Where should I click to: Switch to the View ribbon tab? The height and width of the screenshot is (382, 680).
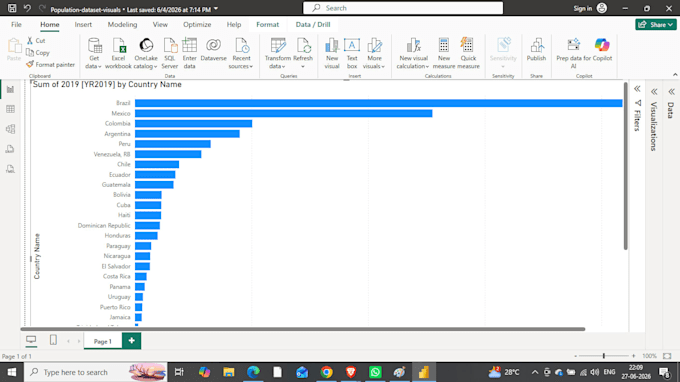160,25
